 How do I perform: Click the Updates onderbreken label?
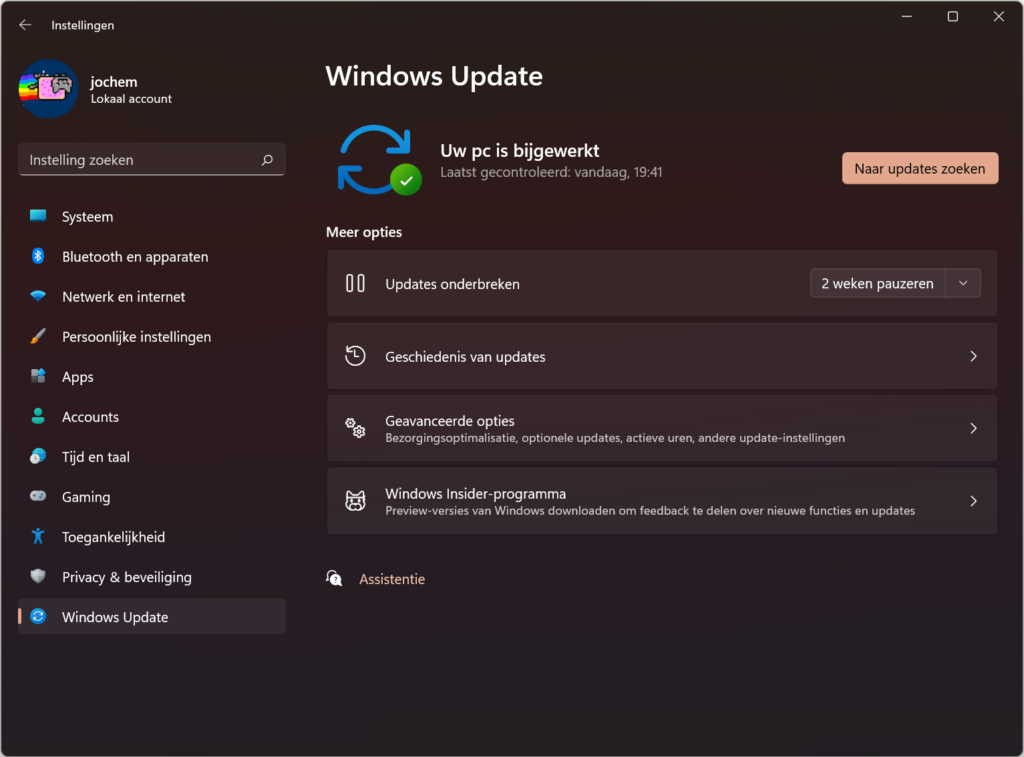453,284
